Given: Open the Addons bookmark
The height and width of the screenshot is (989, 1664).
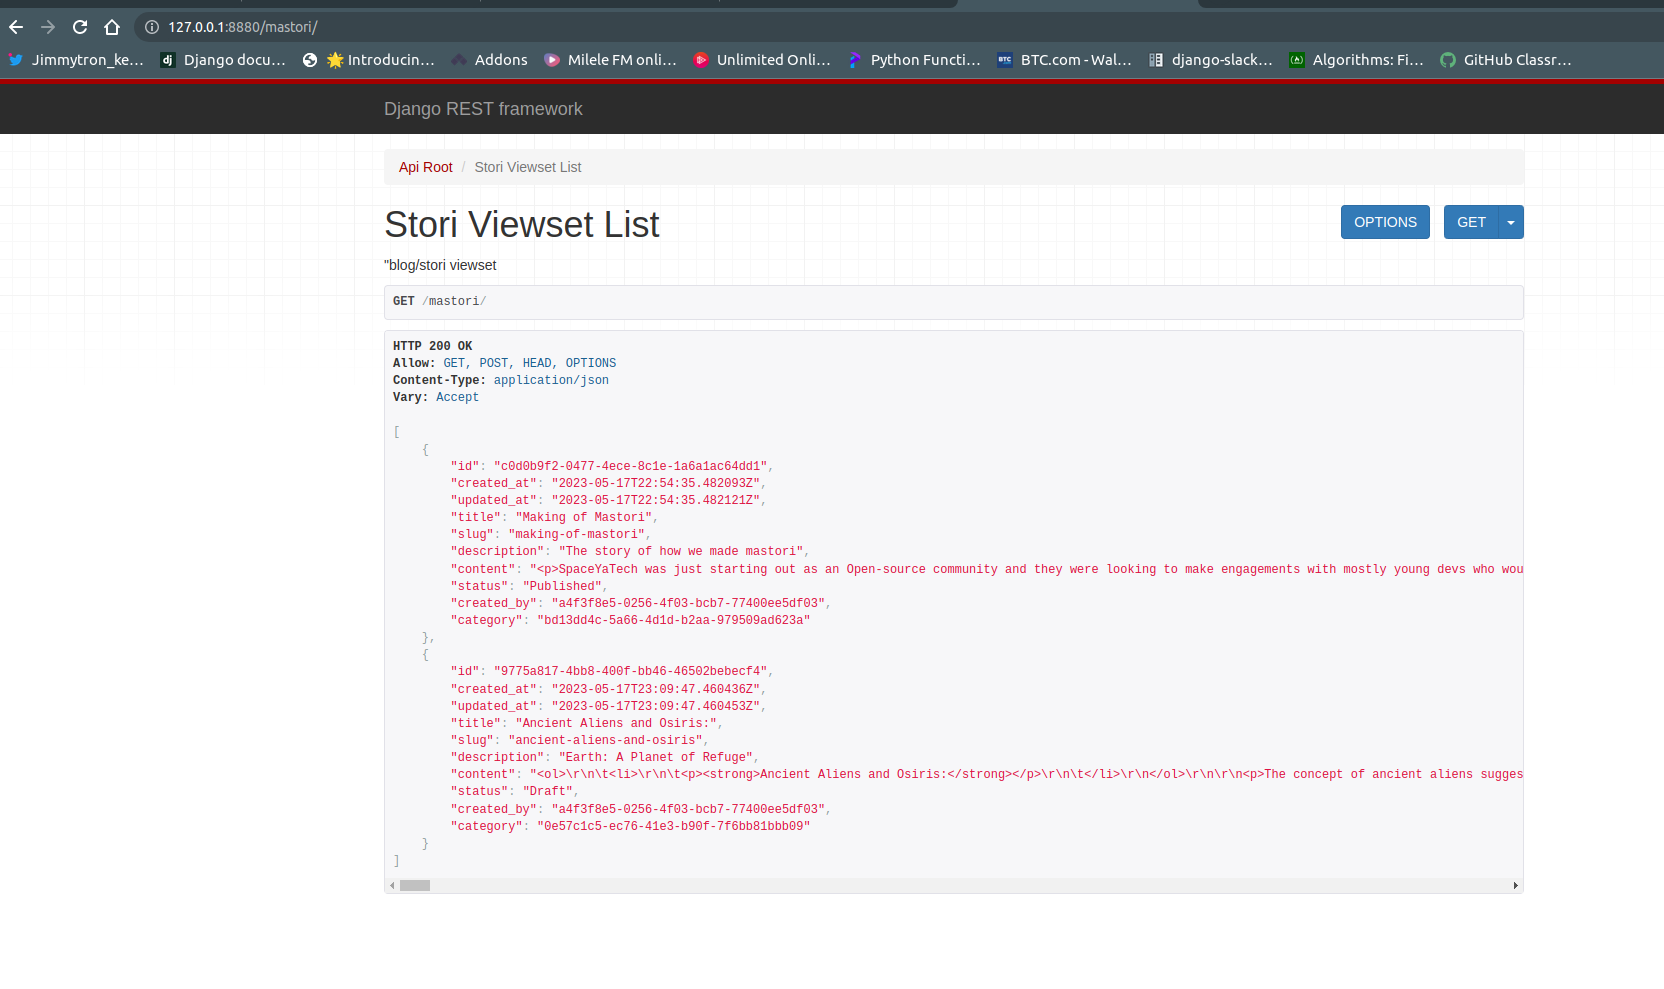Looking at the screenshot, I should [489, 60].
